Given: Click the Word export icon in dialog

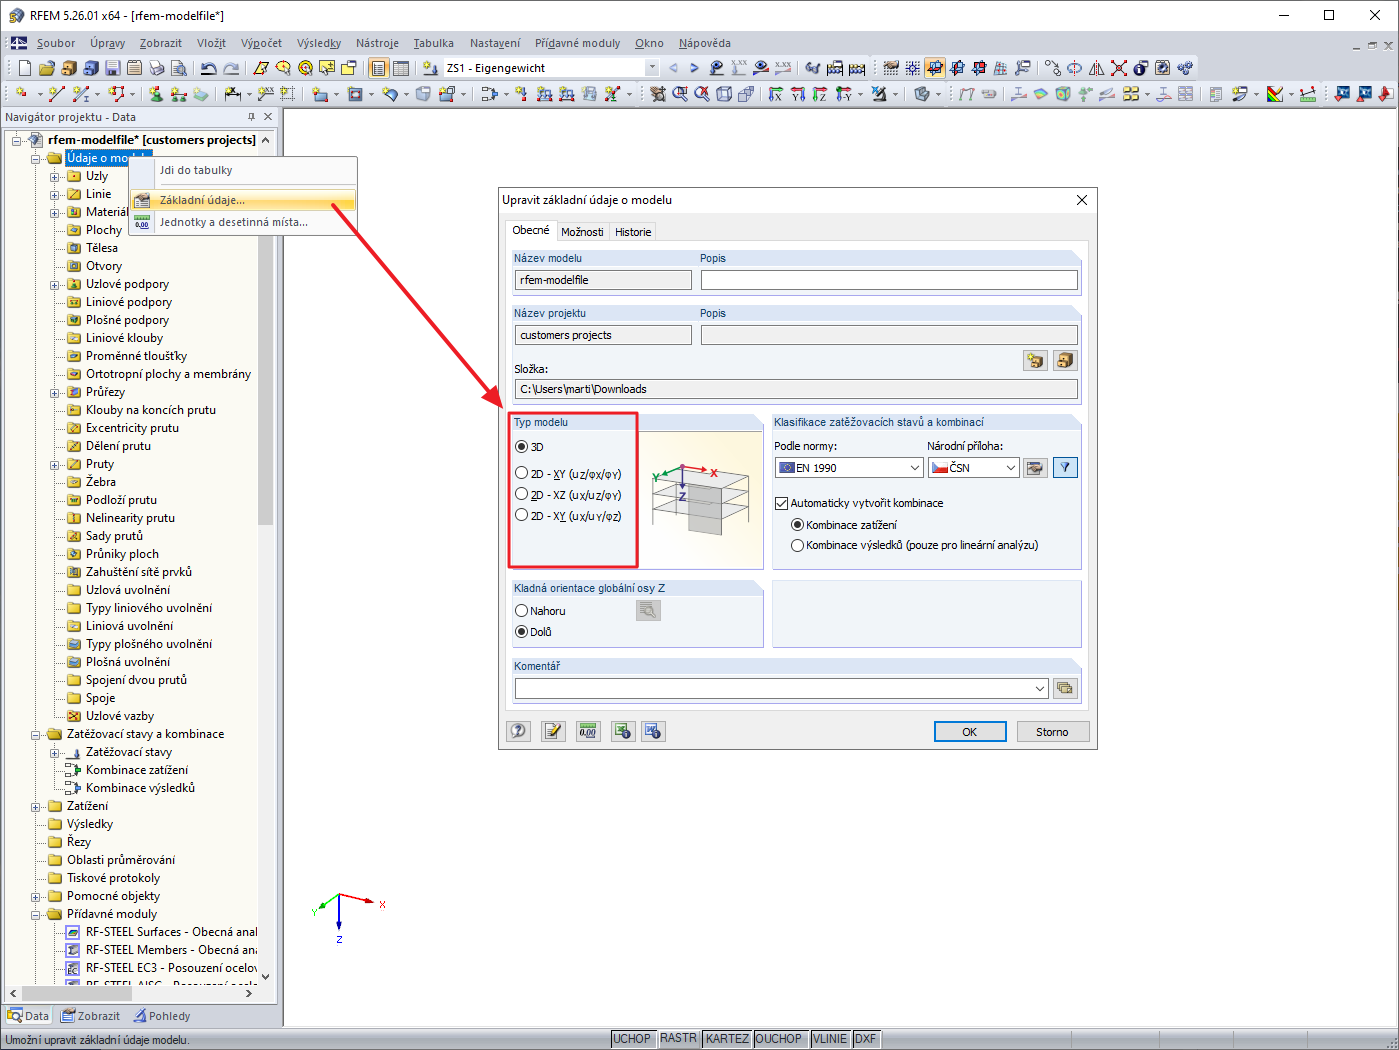Looking at the screenshot, I should pyautogui.click(x=653, y=731).
